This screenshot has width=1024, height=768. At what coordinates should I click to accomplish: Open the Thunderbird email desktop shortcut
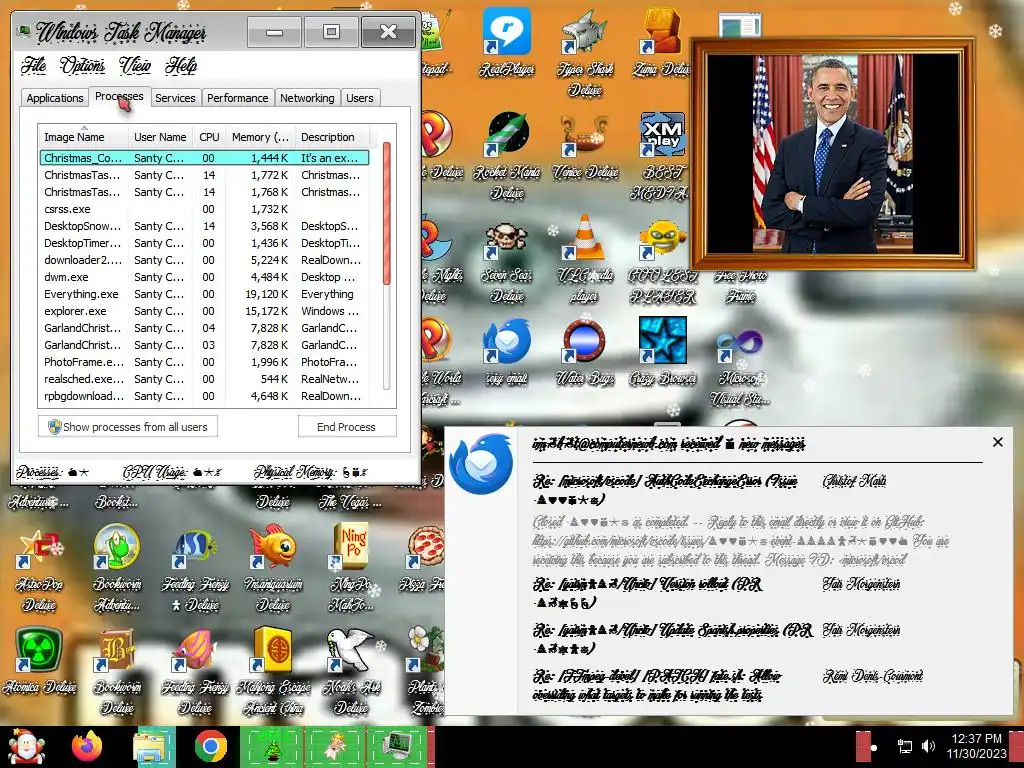pos(507,350)
